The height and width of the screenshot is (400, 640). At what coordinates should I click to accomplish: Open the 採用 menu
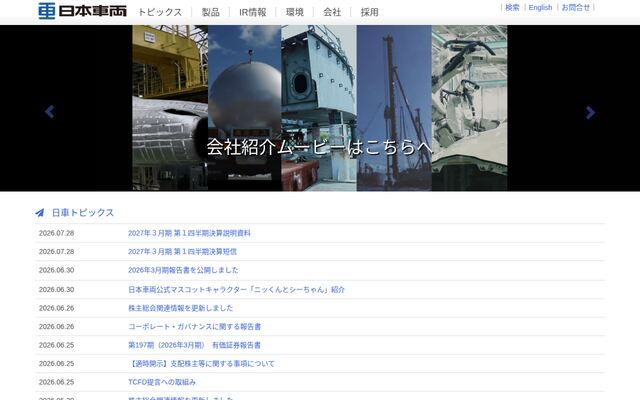pos(369,12)
